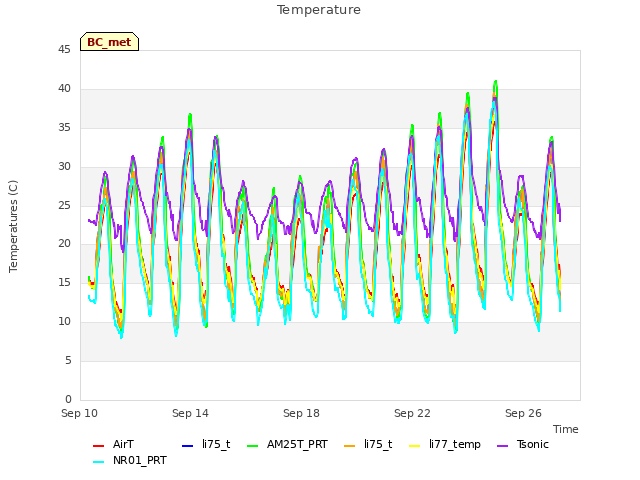Click the Temperature chart title

[x=319, y=10]
